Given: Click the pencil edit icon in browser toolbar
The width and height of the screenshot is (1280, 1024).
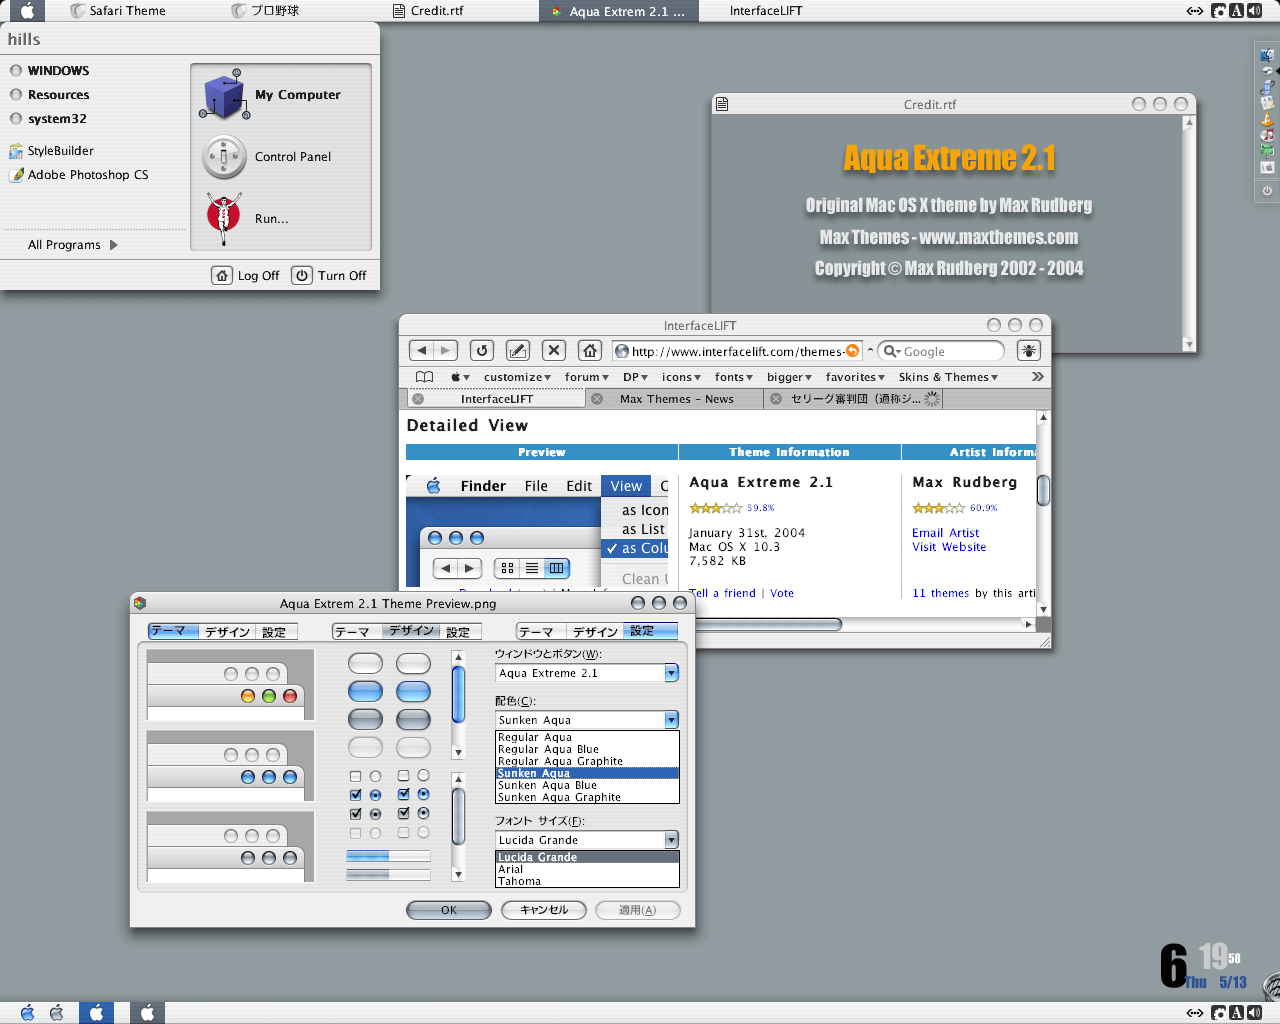Looking at the screenshot, I should pyautogui.click(x=517, y=351).
